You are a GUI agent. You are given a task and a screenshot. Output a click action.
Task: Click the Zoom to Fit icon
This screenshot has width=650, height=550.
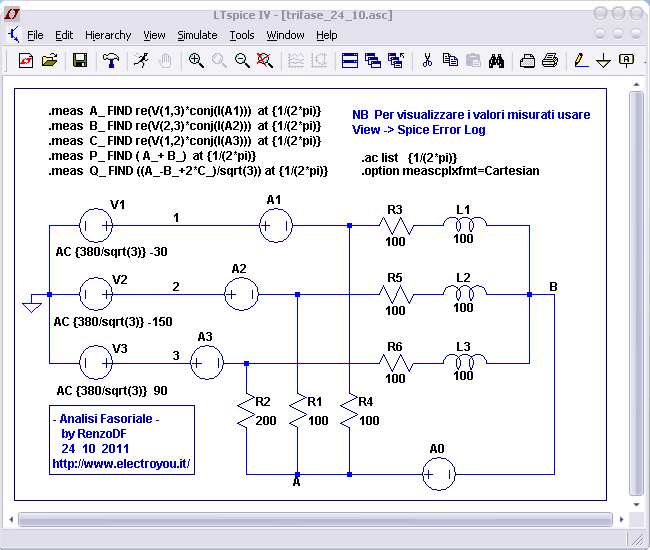tap(264, 60)
